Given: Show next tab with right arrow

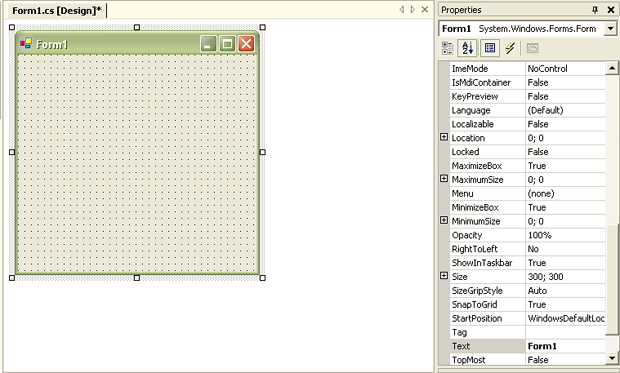Looking at the screenshot, I should point(413,9).
